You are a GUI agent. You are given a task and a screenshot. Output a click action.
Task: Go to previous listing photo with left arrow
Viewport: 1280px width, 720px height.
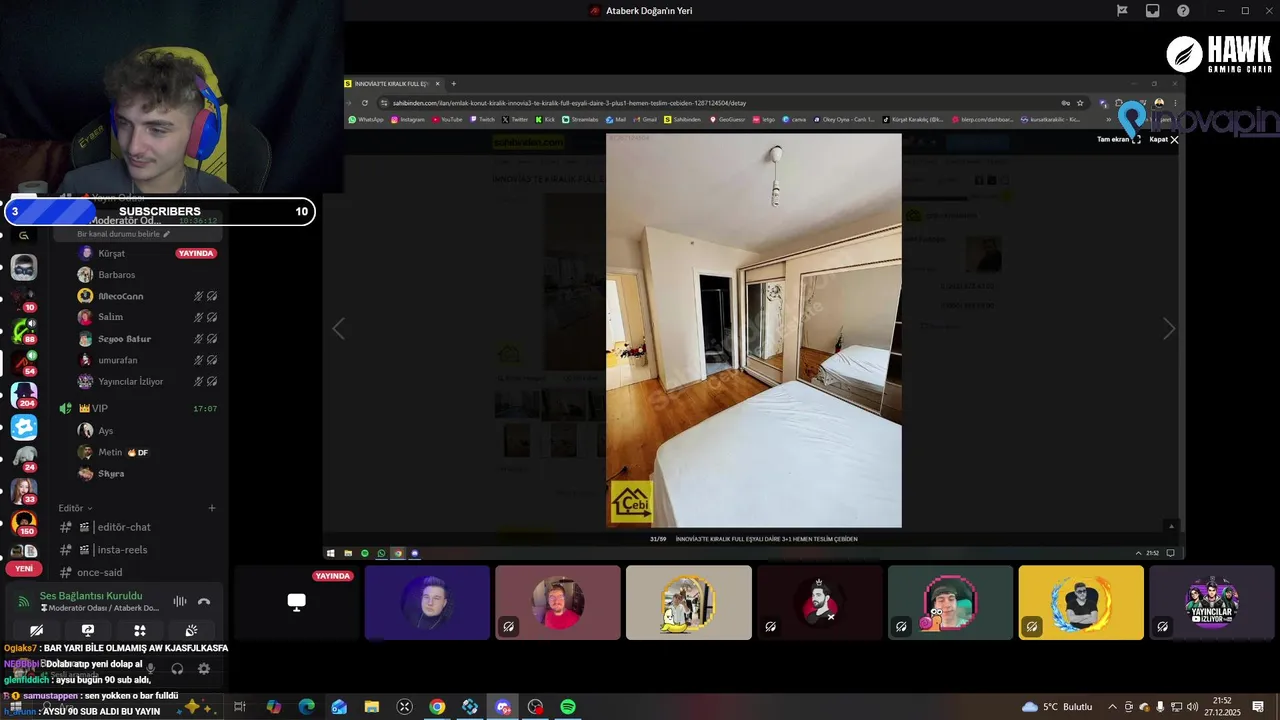pyautogui.click(x=338, y=329)
